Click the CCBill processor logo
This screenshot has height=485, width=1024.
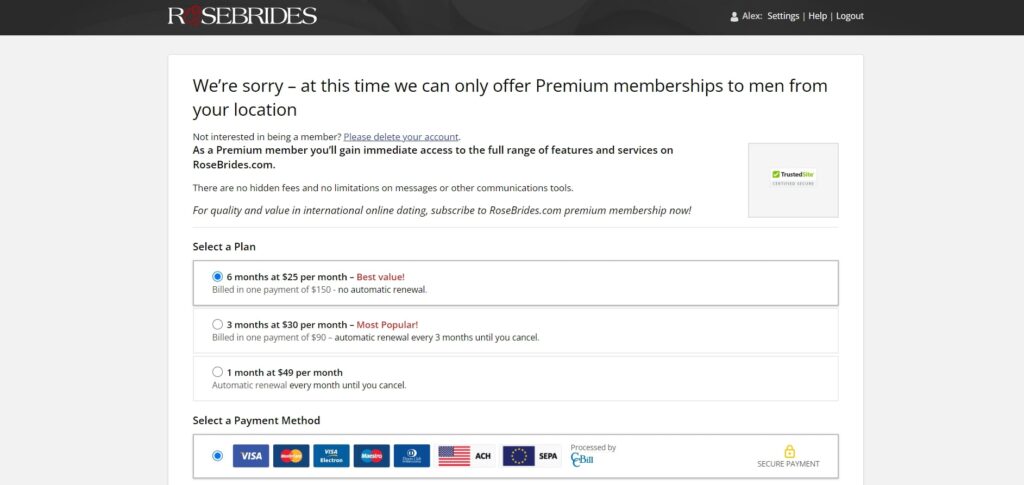tap(583, 460)
